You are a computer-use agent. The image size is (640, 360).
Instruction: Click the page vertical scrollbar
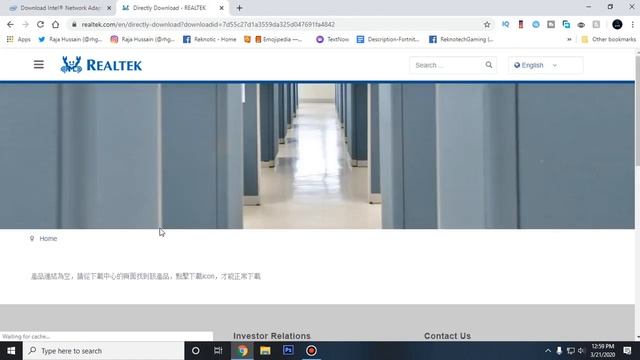[x=638, y=110]
